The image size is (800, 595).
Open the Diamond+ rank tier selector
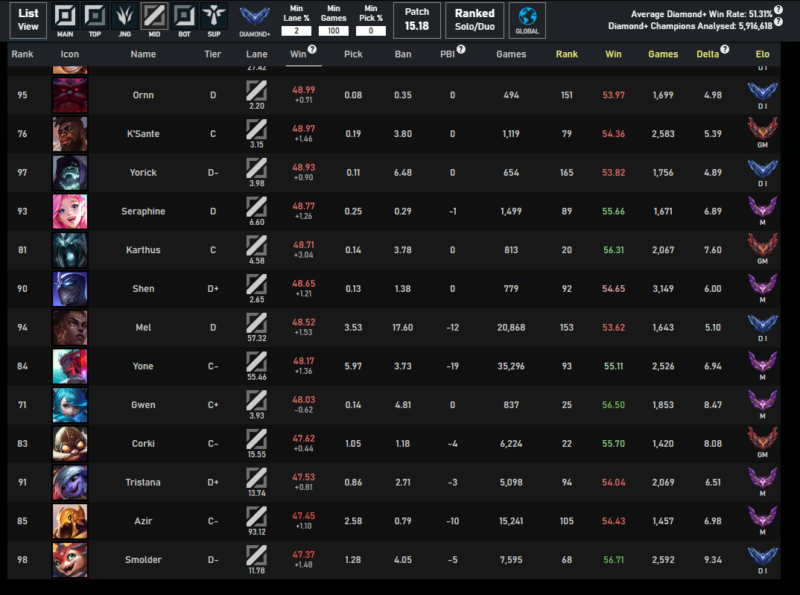255,19
